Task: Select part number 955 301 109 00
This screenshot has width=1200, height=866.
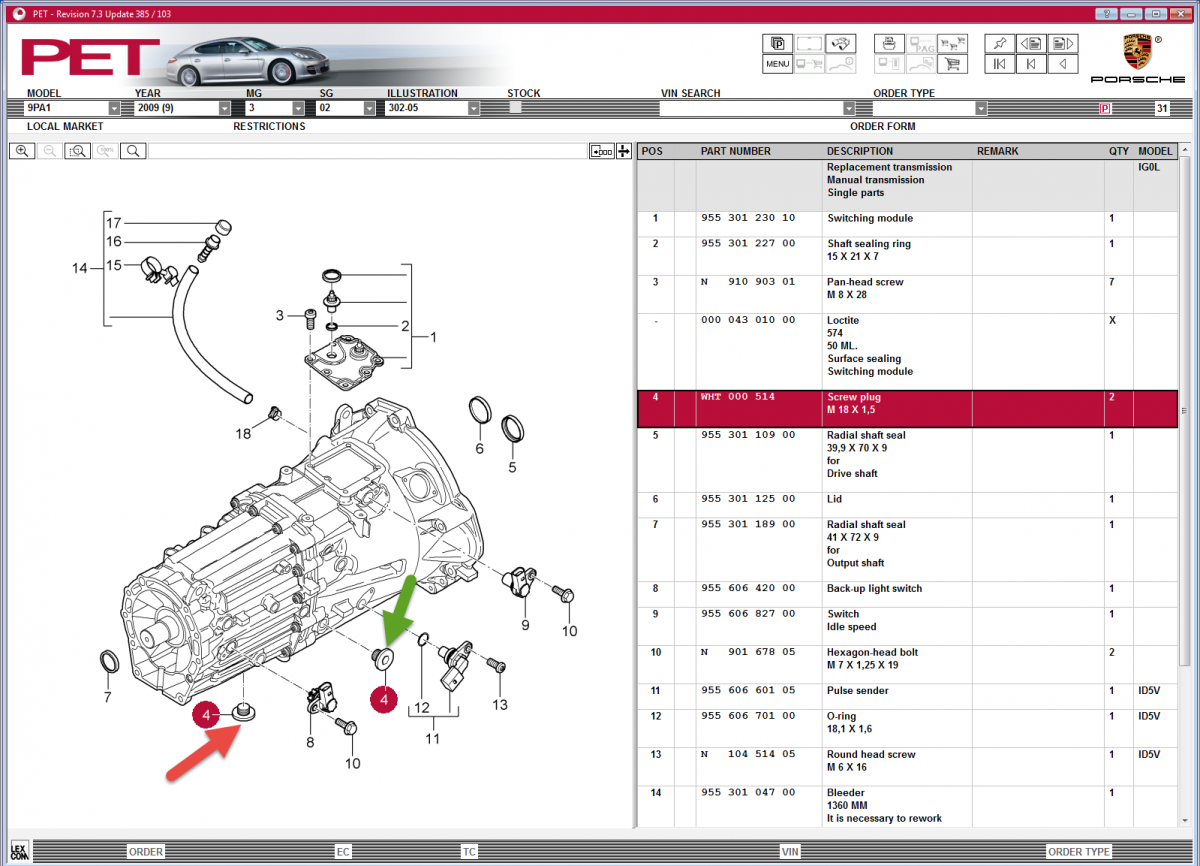Action: coord(748,435)
